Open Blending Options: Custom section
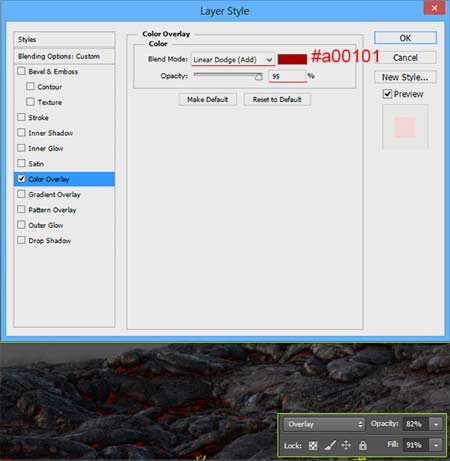Image resolution: width=450 pixels, height=461 pixels. click(x=64, y=56)
